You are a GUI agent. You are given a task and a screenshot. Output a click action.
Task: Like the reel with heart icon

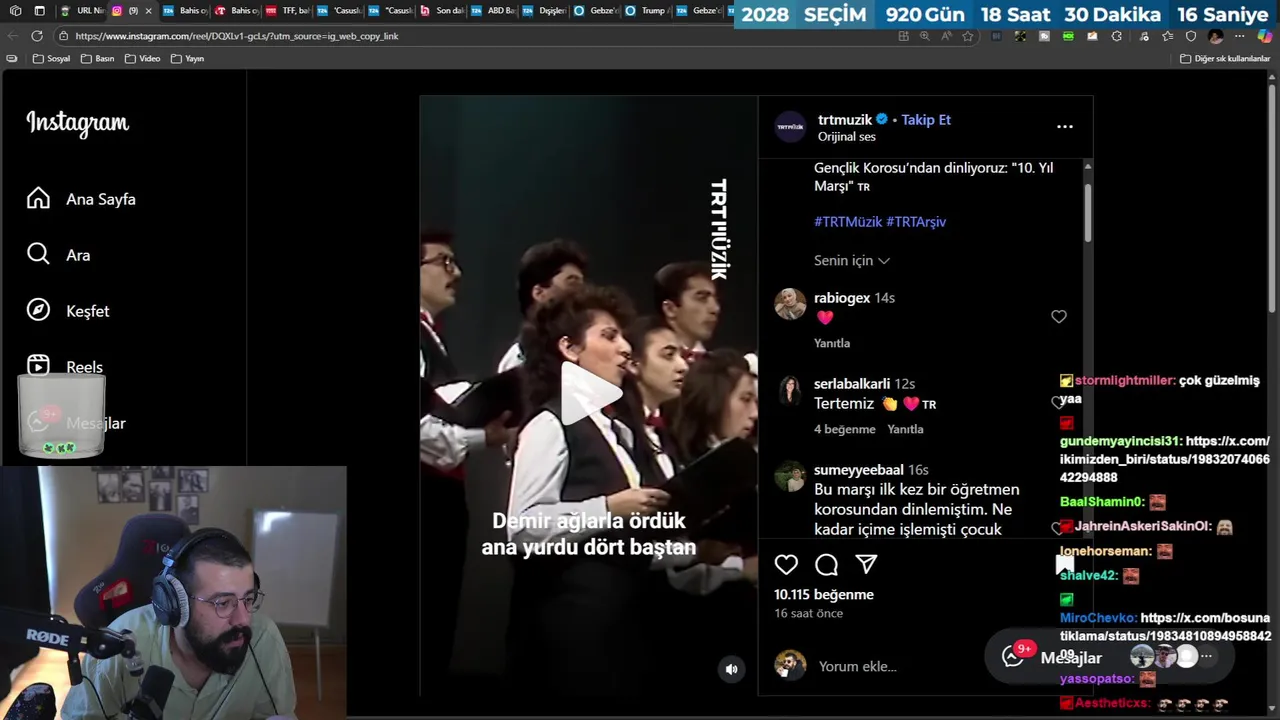click(x=786, y=565)
